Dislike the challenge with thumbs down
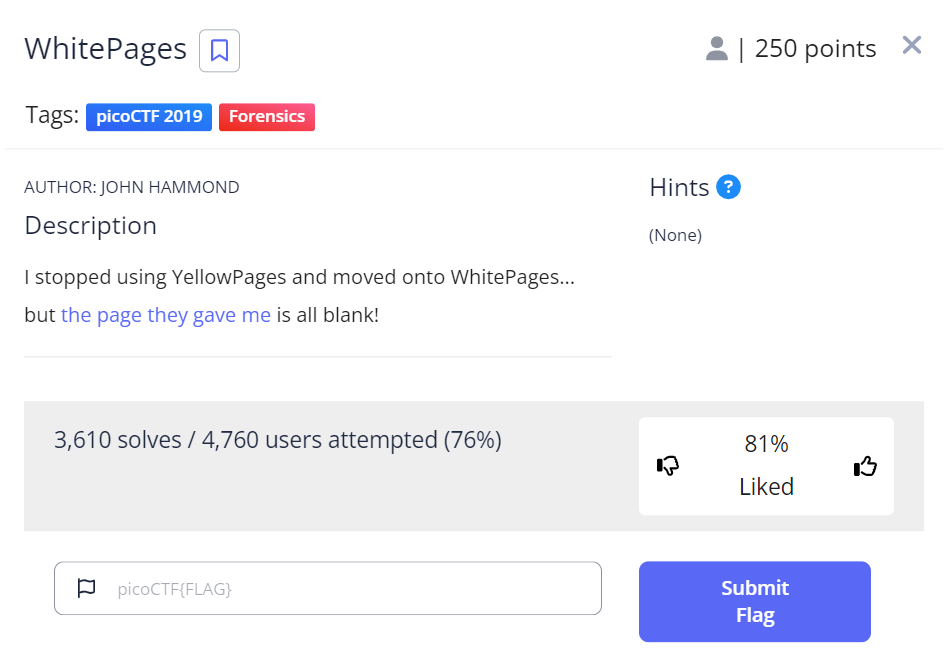The height and width of the screenshot is (671, 946). tap(668, 466)
